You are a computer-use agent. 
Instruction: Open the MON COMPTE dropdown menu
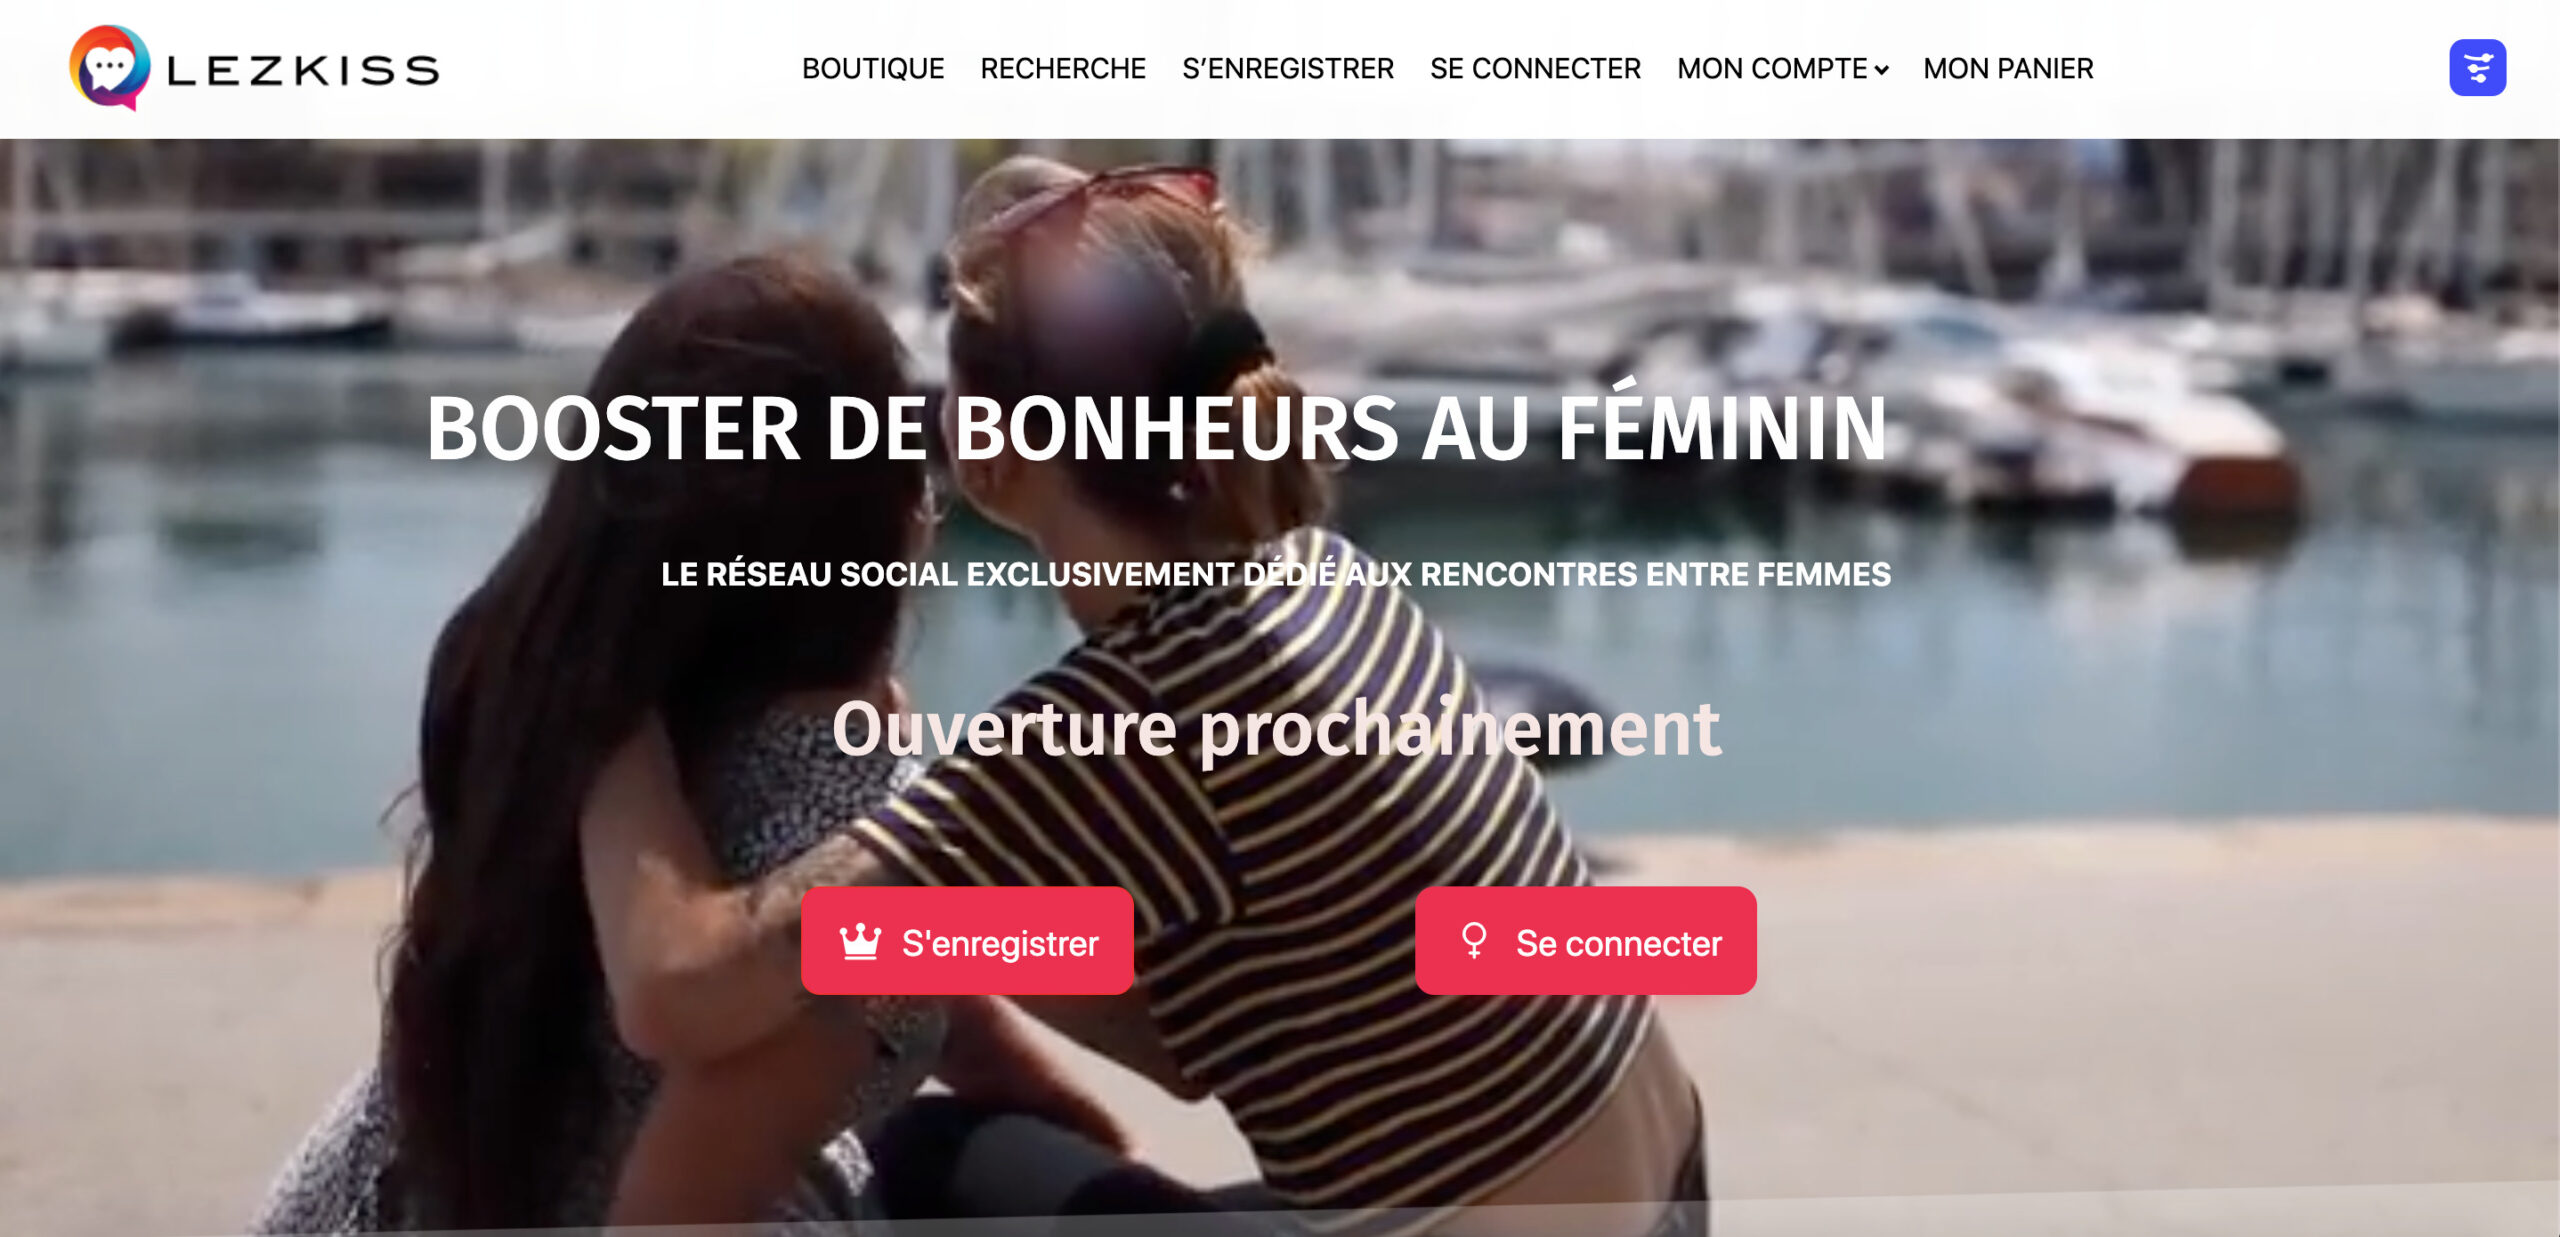click(x=1782, y=69)
